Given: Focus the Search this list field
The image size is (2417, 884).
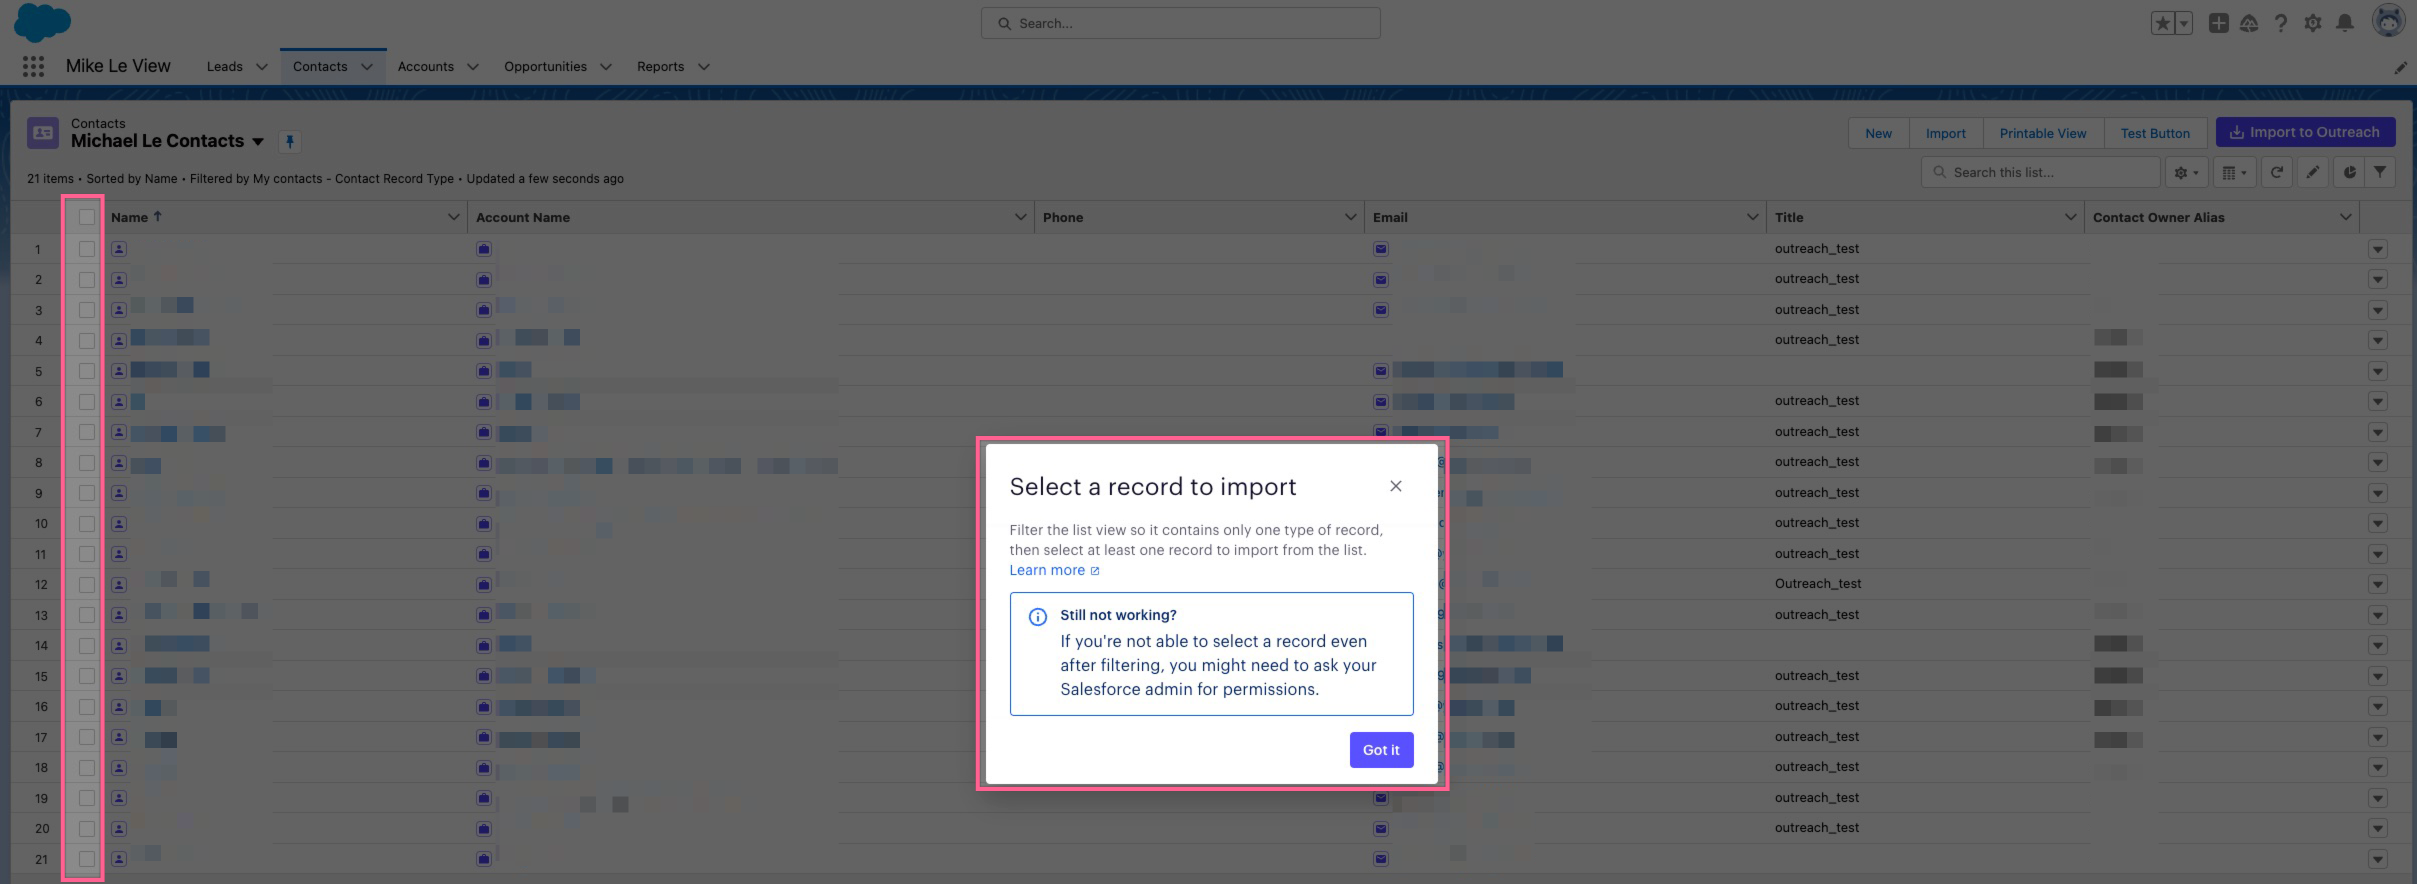Looking at the screenshot, I should 2040,172.
